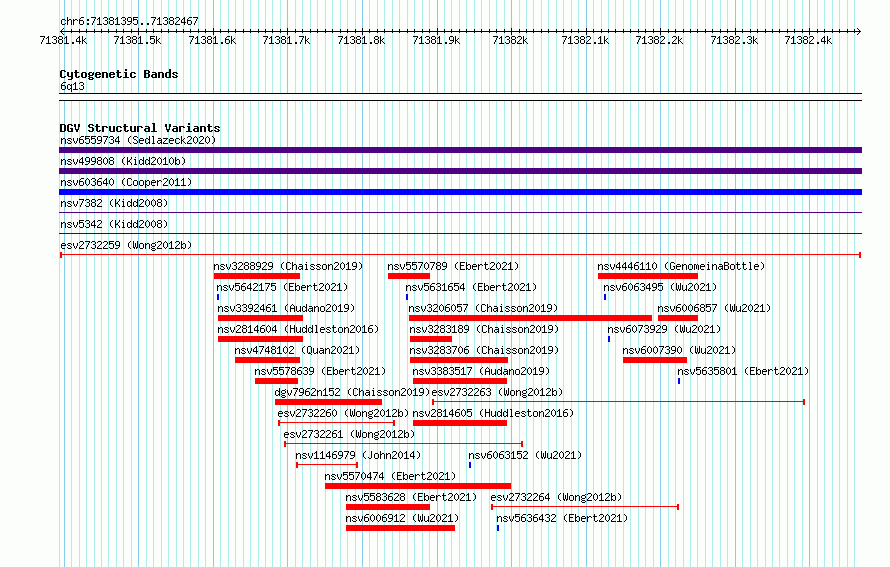This screenshot has width=890, height=567.
Task: Click the chr6:71381395..71382467 region label
Action: pyautogui.click(x=129, y=21)
